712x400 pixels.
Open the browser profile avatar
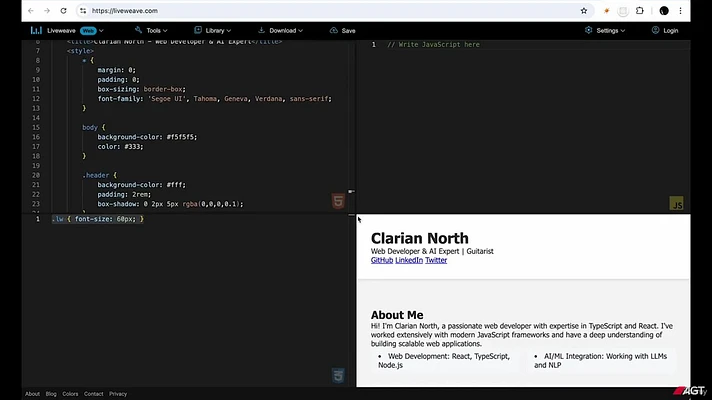pos(664,11)
